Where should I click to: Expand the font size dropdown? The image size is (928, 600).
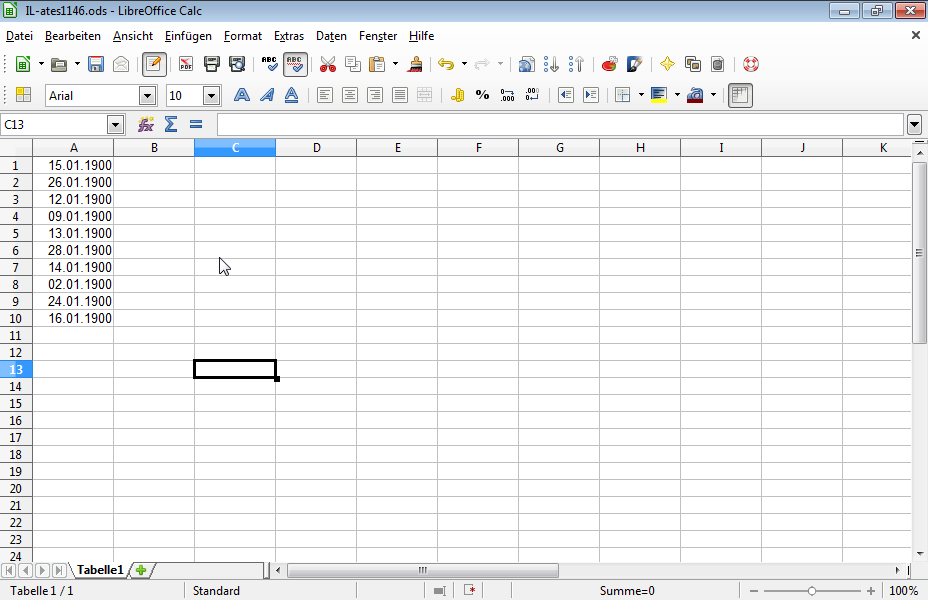click(x=211, y=95)
